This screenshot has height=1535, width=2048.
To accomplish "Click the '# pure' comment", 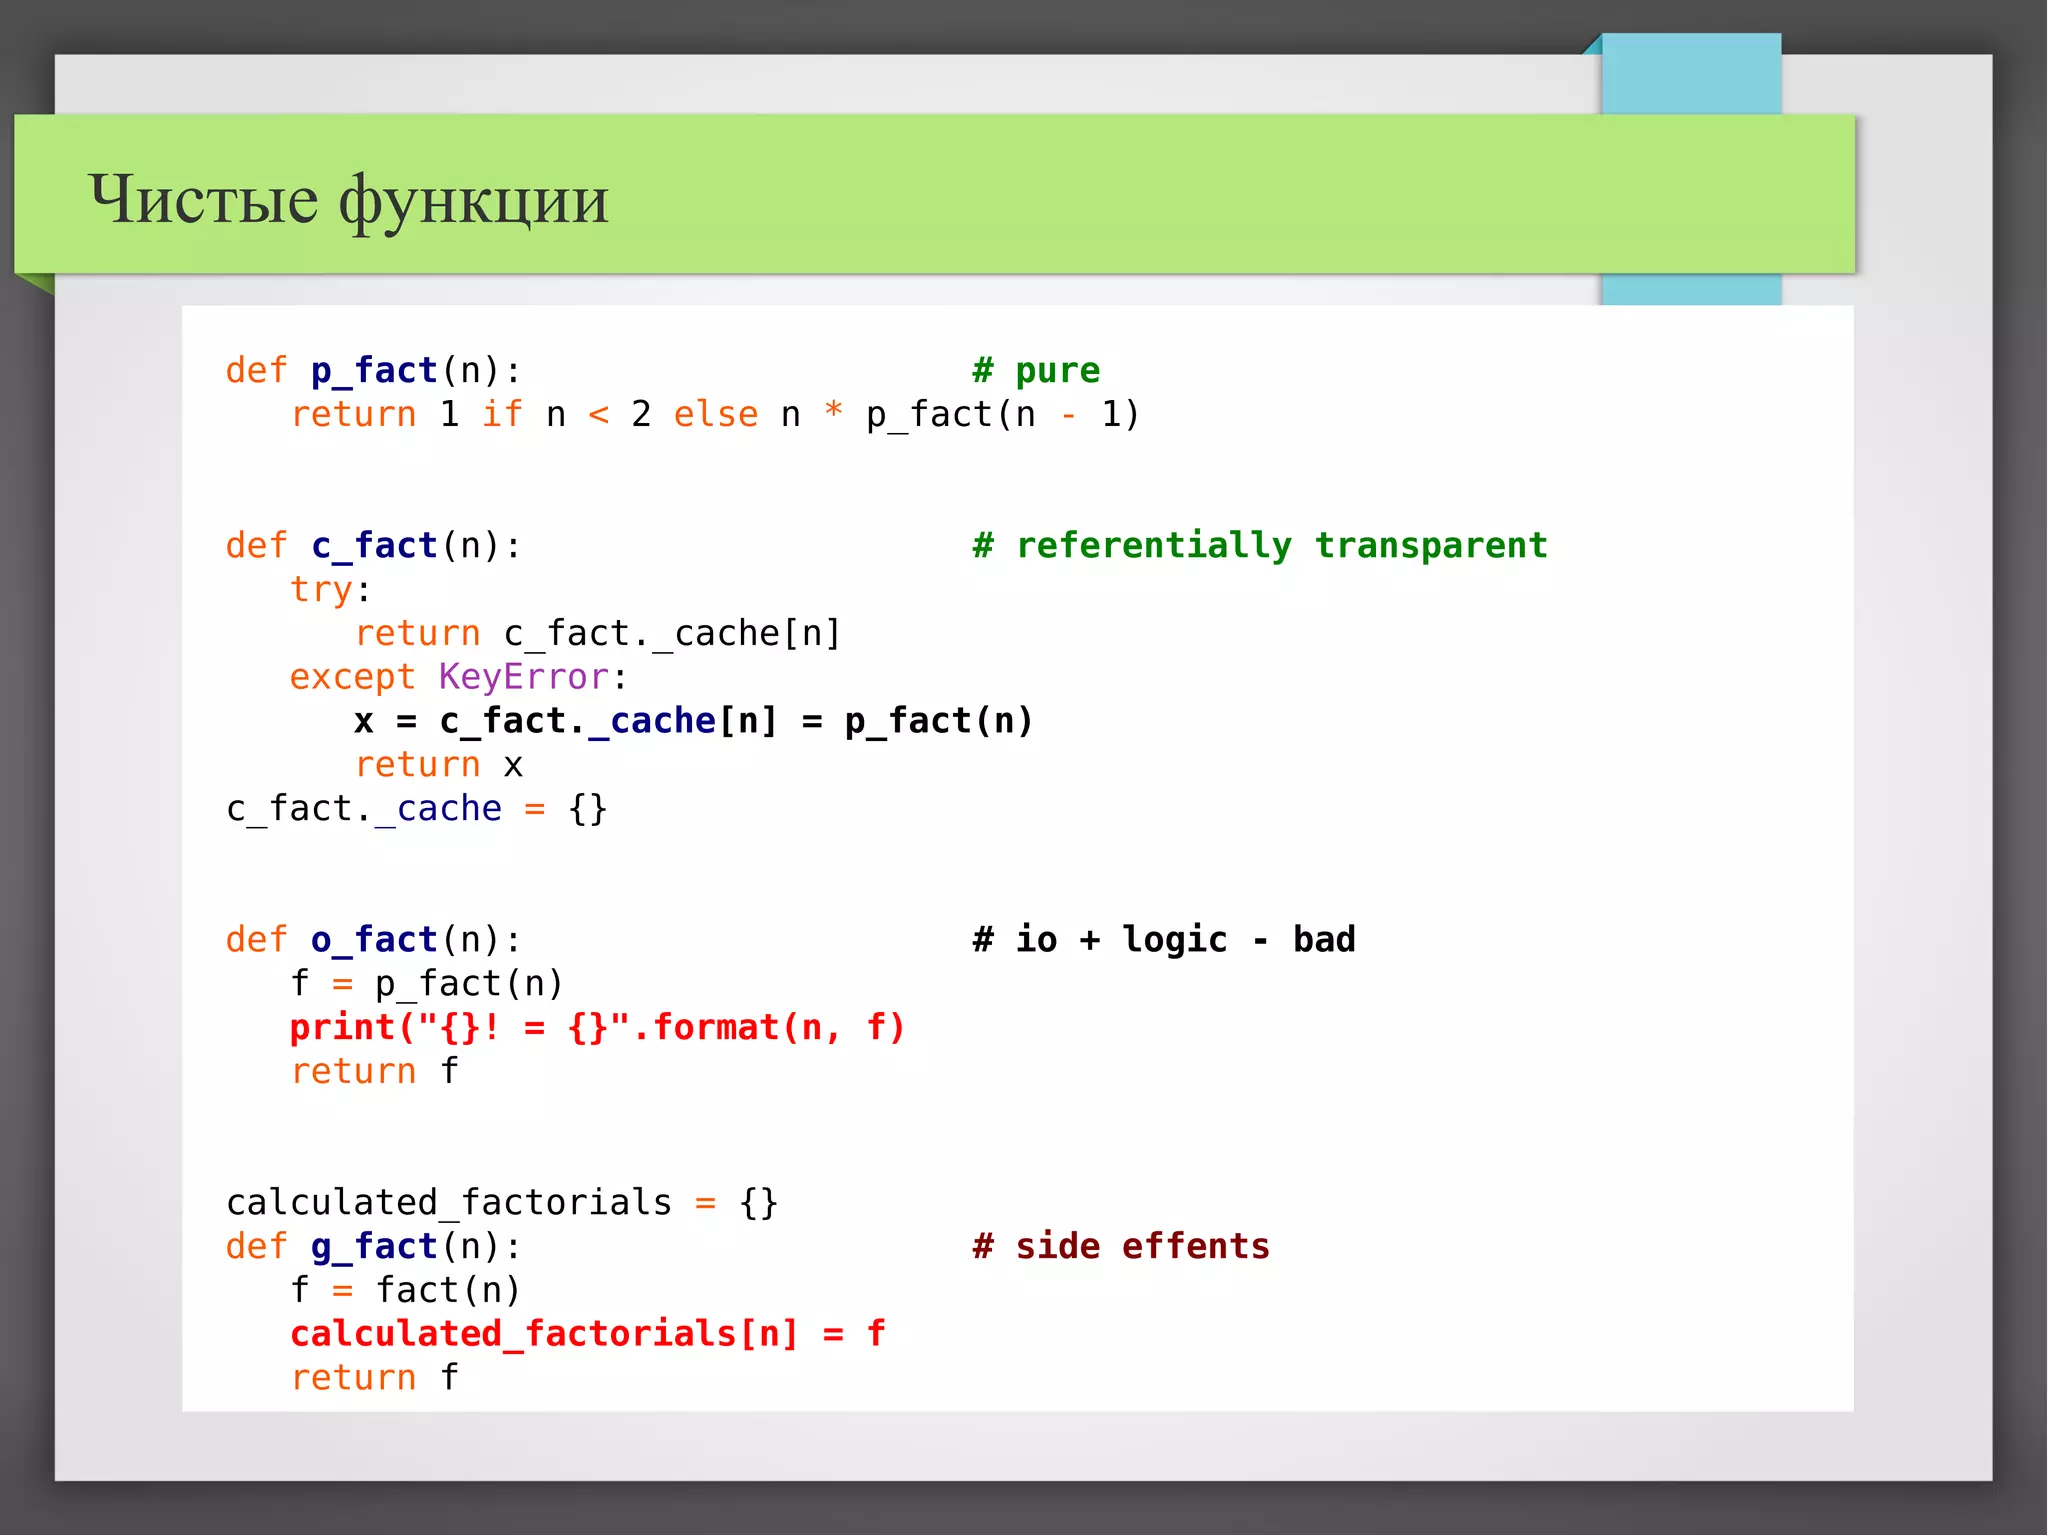I will point(1036,371).
